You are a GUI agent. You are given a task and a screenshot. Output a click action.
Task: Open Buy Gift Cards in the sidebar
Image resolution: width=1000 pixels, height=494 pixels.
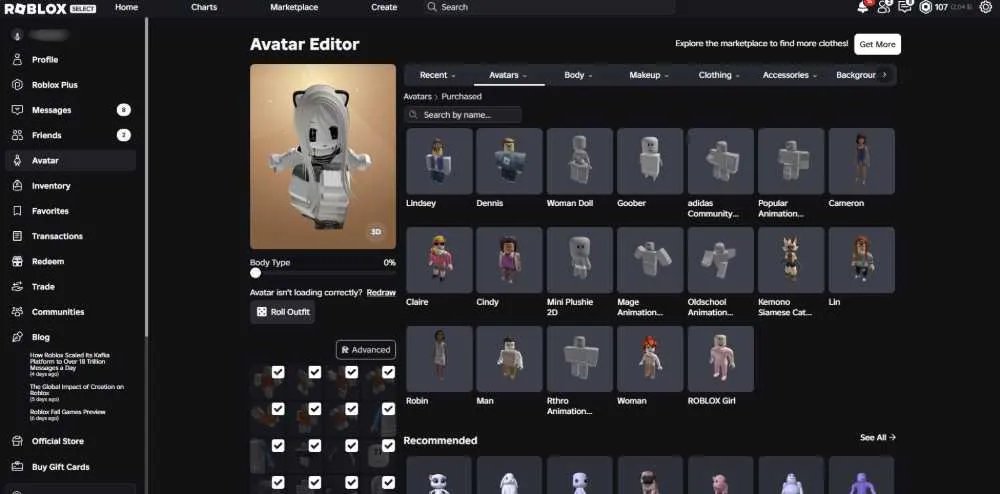(x=70, y=467)
